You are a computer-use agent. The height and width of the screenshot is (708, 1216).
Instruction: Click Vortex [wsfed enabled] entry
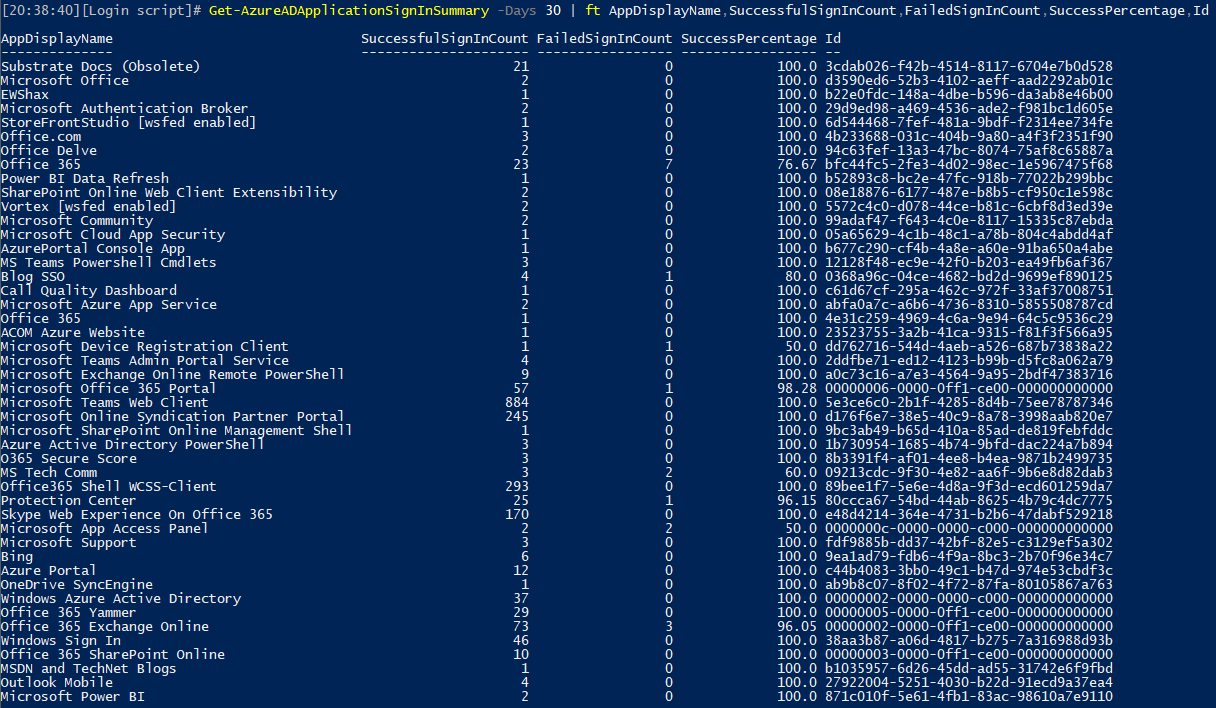click(89, 206)
